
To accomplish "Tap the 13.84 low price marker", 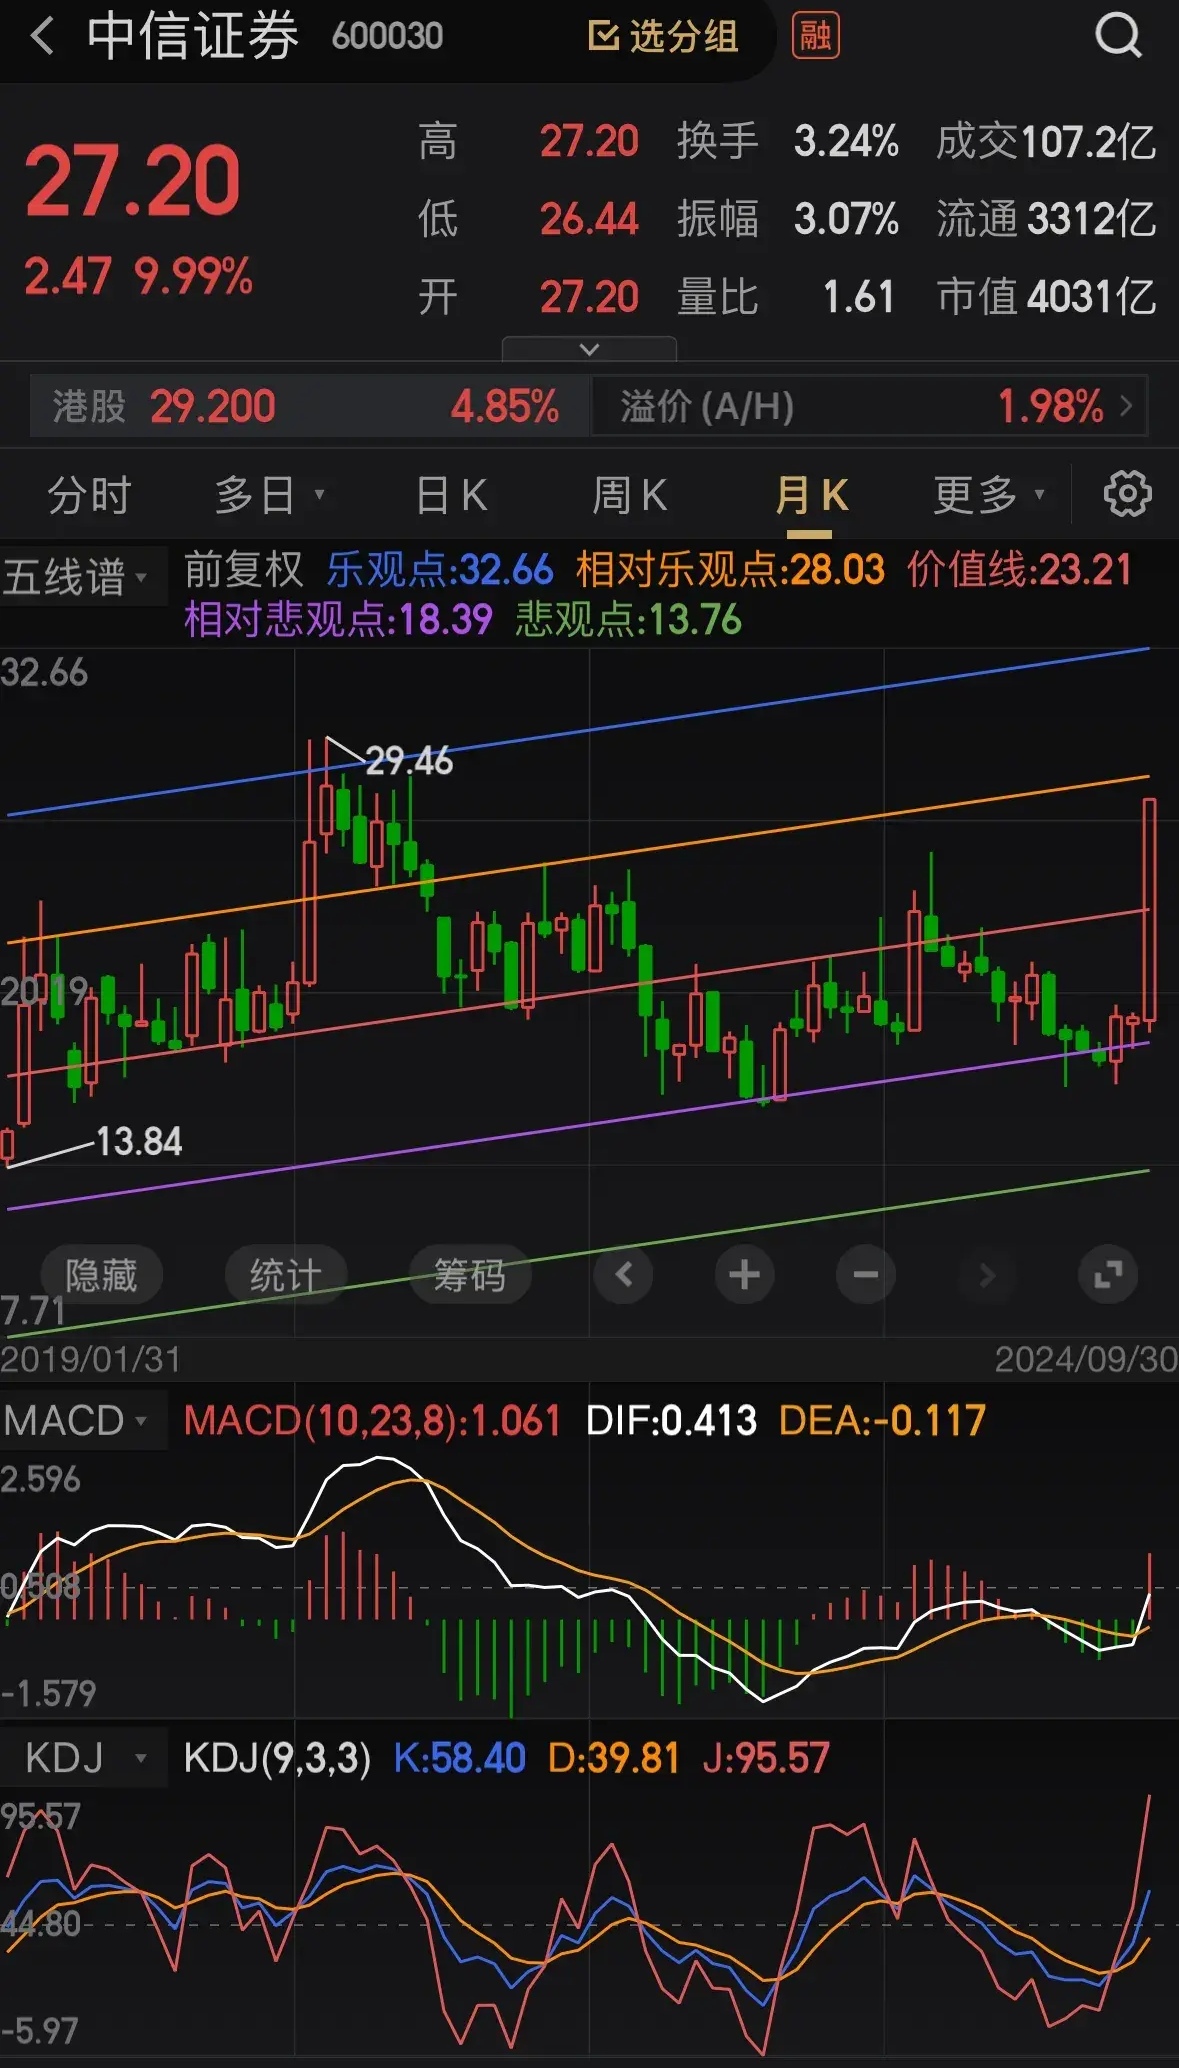I will click(x=139, y=1141).
